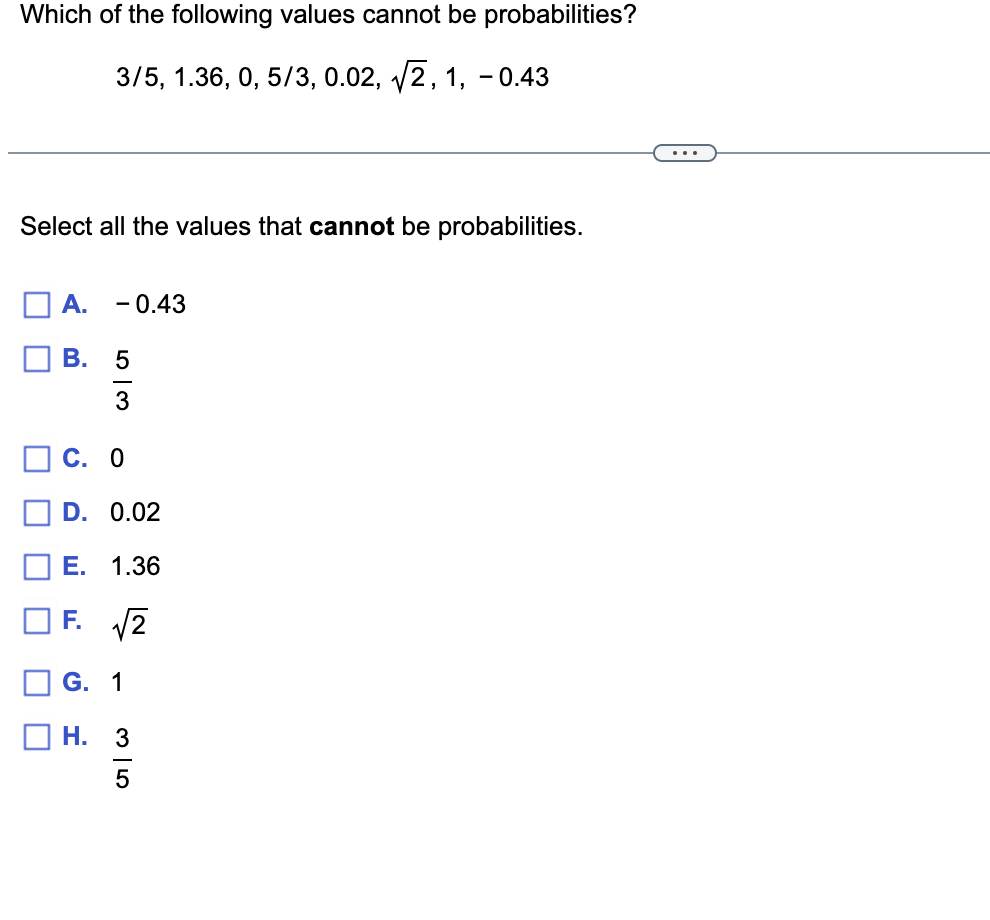Select the letter H label
Viewport: 990px width, 920px height.
pos(71,736)
